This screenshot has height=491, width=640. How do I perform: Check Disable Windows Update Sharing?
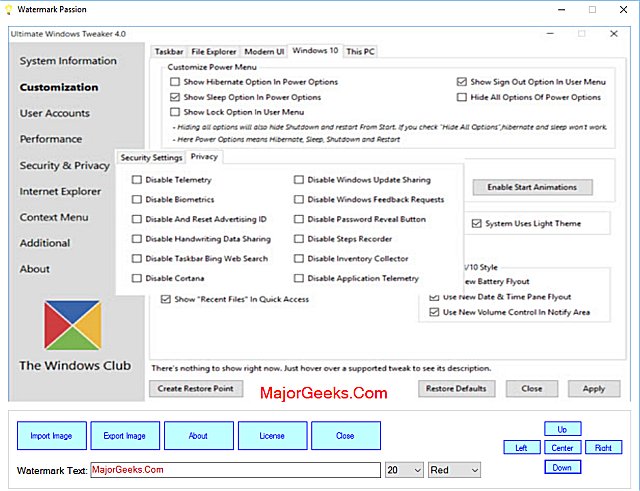point(299,180)
